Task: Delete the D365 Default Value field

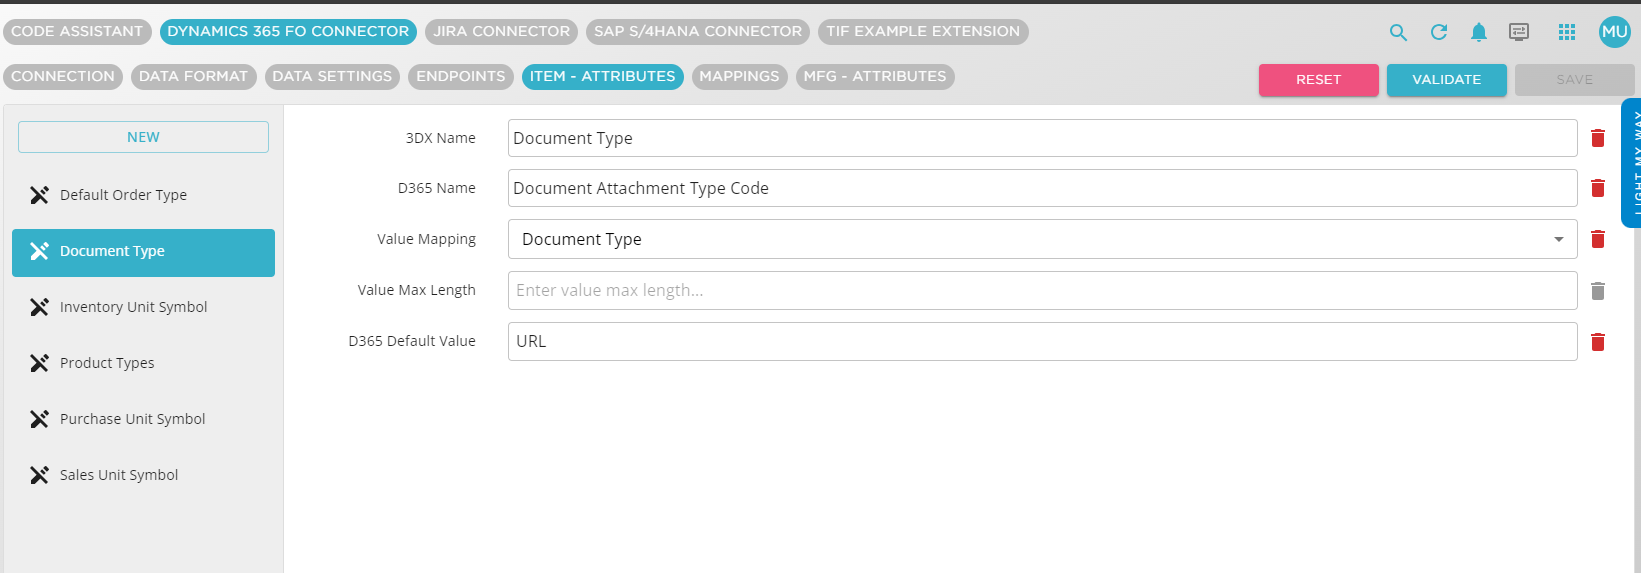Action: (x=1598, y=342)
